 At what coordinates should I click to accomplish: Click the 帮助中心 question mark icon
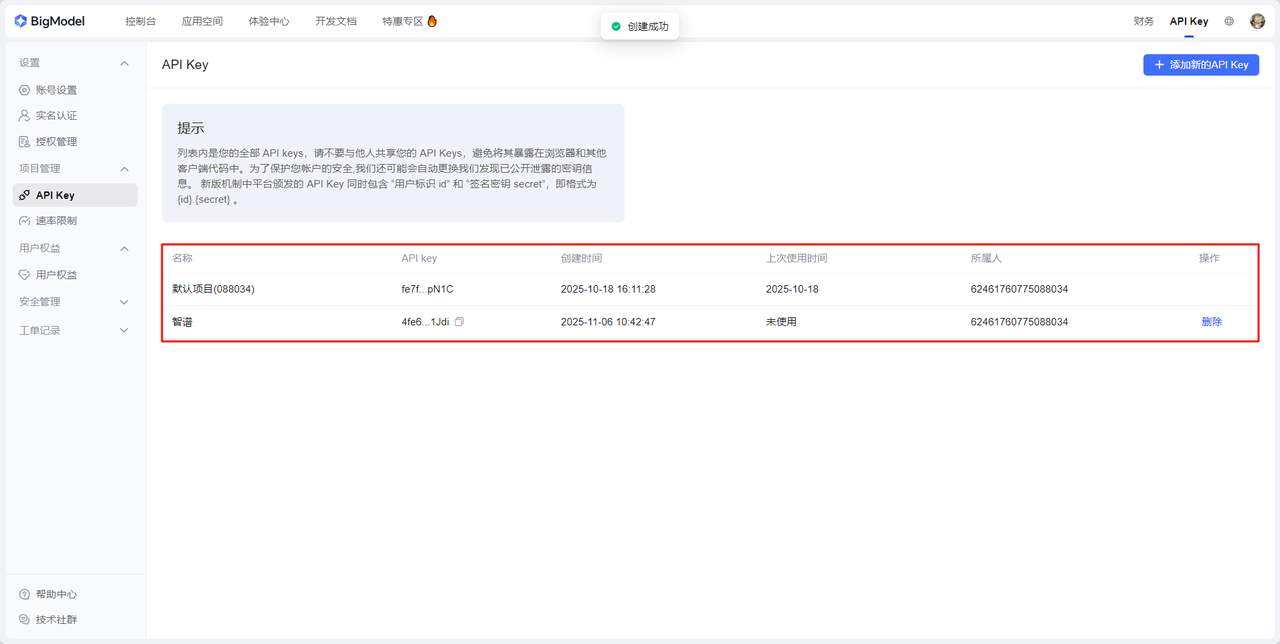[x=25, y=594]
